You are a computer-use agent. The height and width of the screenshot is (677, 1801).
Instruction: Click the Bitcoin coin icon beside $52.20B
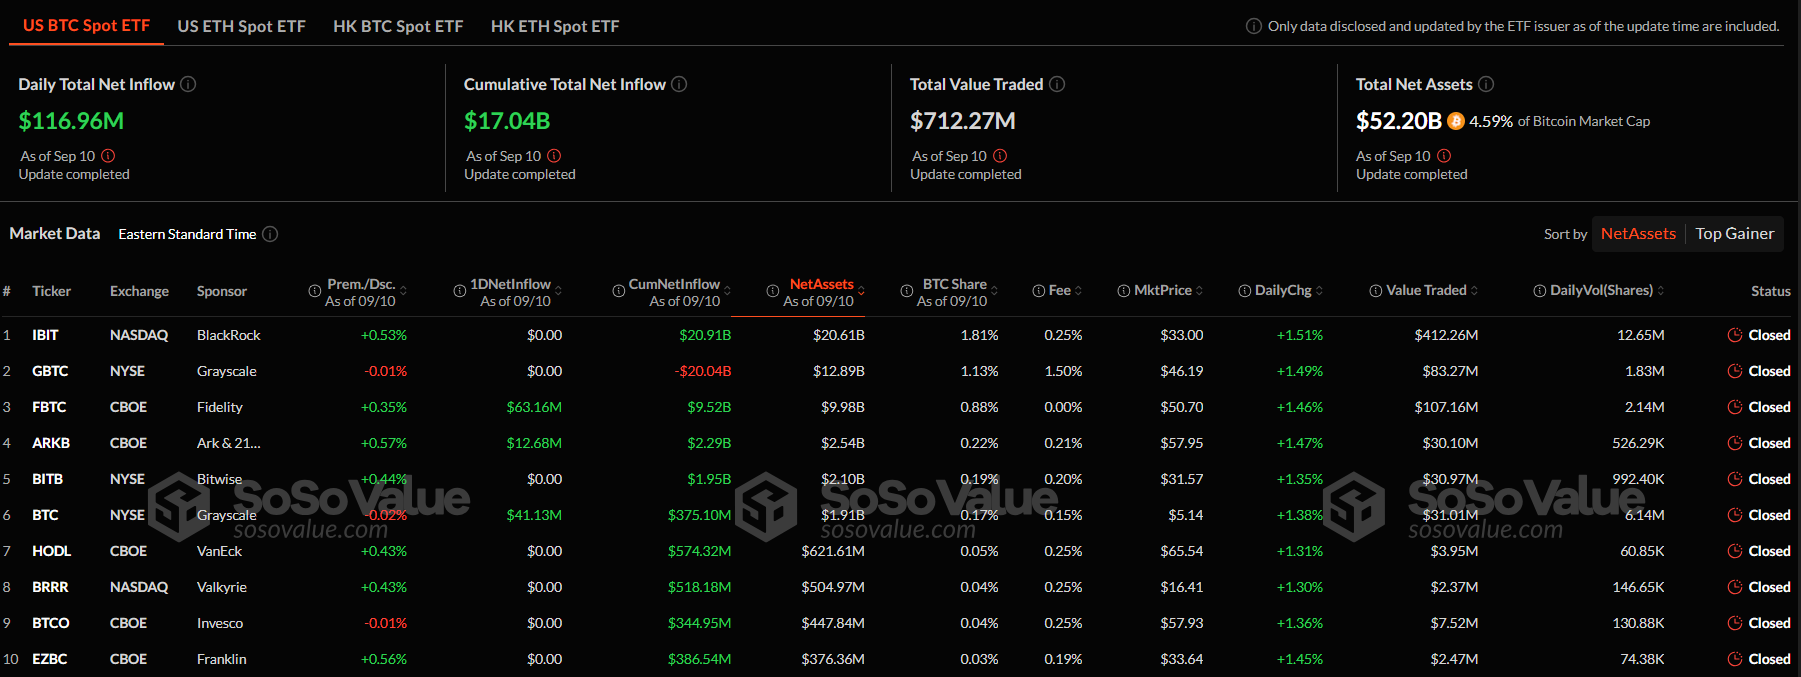point(1456,121)
